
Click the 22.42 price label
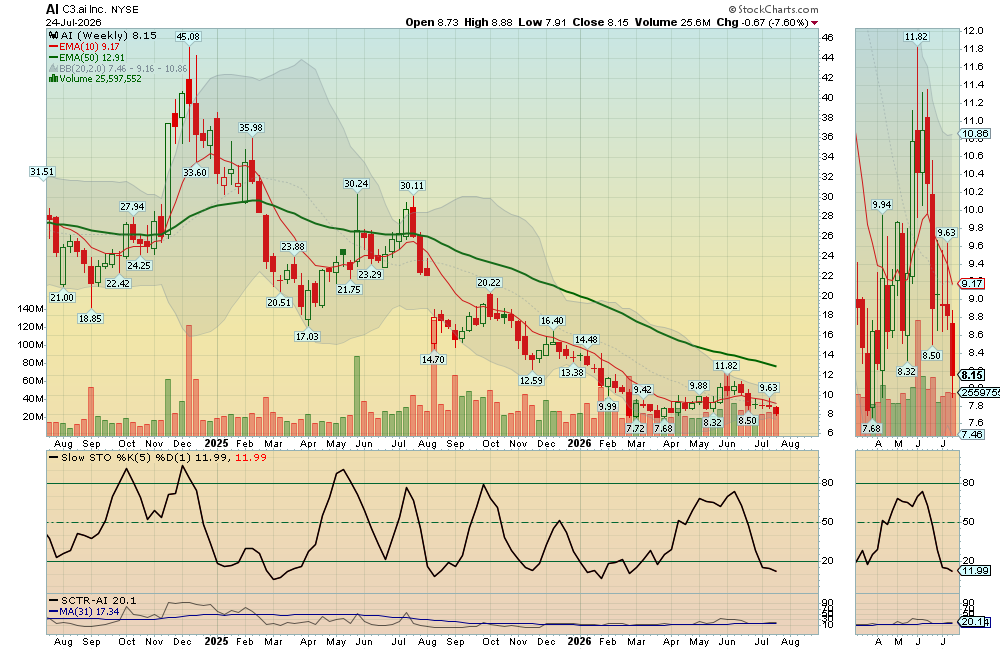pyautogui.click(x=118, y=283)
